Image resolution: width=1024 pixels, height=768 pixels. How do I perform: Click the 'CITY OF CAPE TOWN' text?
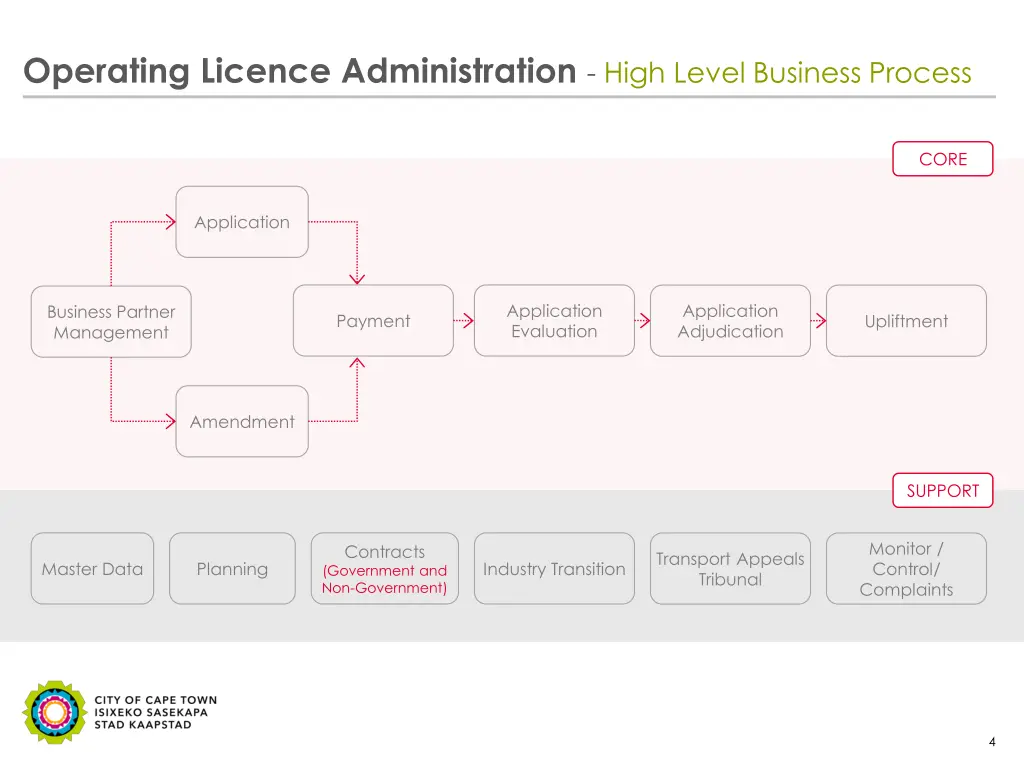pos(155,700)
